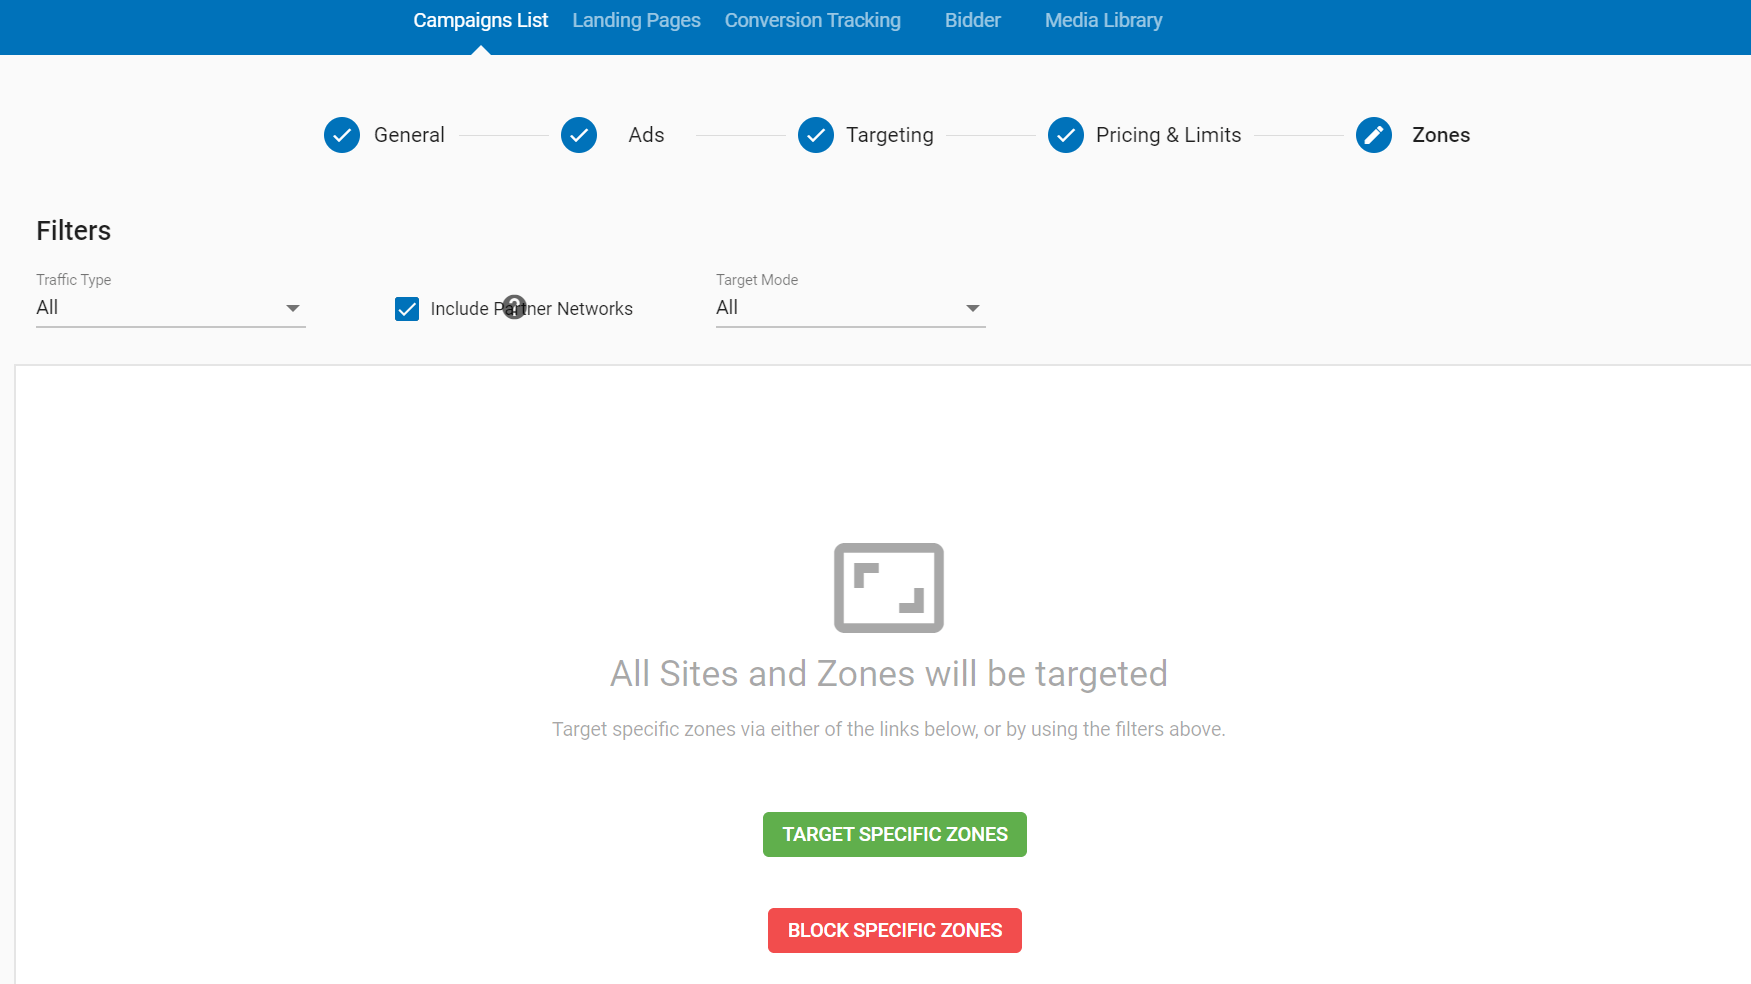Jump to the Pricing & Limits step label
1751x984 pixels.
coord(1168,135)
